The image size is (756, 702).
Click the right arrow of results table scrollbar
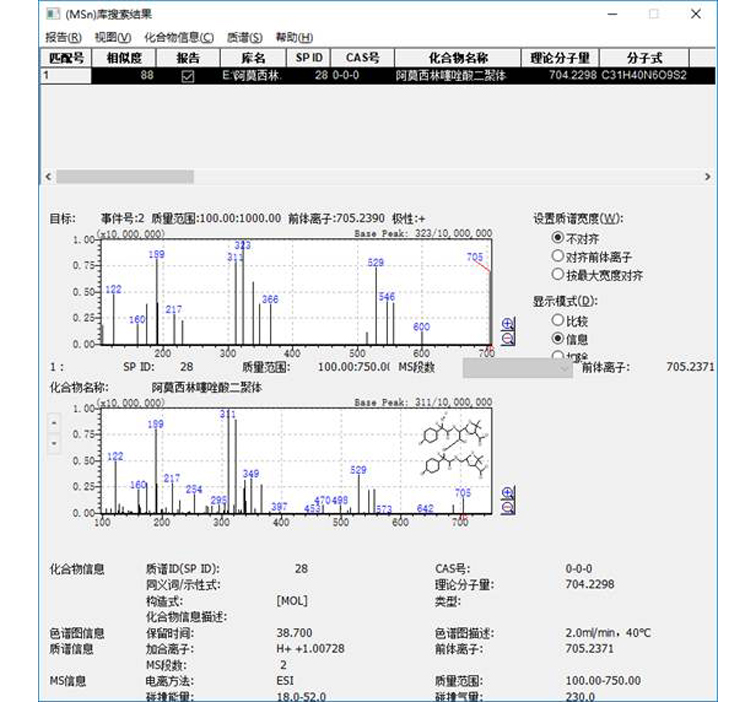pyautogui.click(x=708, y=176)
